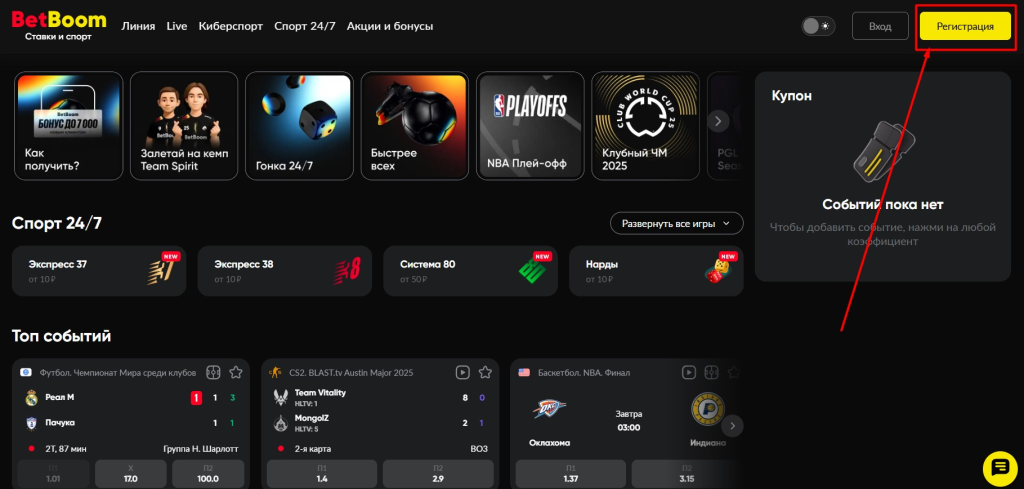The width and height of the screenshot is (1024, 489).
Task: Open tracker icon on NBA Финал match
Action: coord(712,373)
